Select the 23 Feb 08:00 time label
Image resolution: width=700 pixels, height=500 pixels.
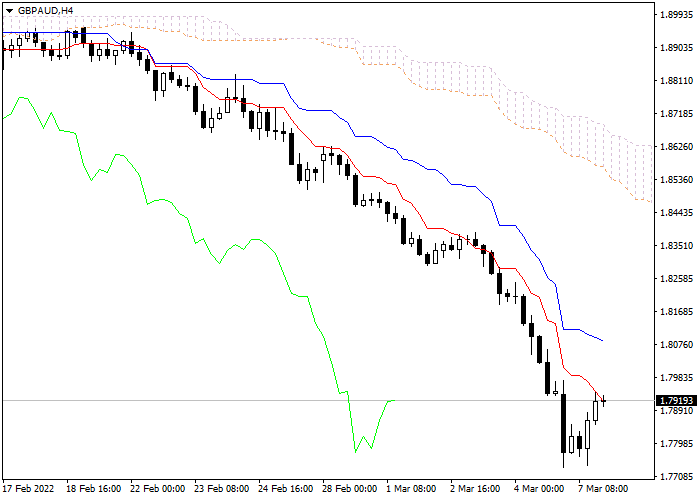[222, 489]
